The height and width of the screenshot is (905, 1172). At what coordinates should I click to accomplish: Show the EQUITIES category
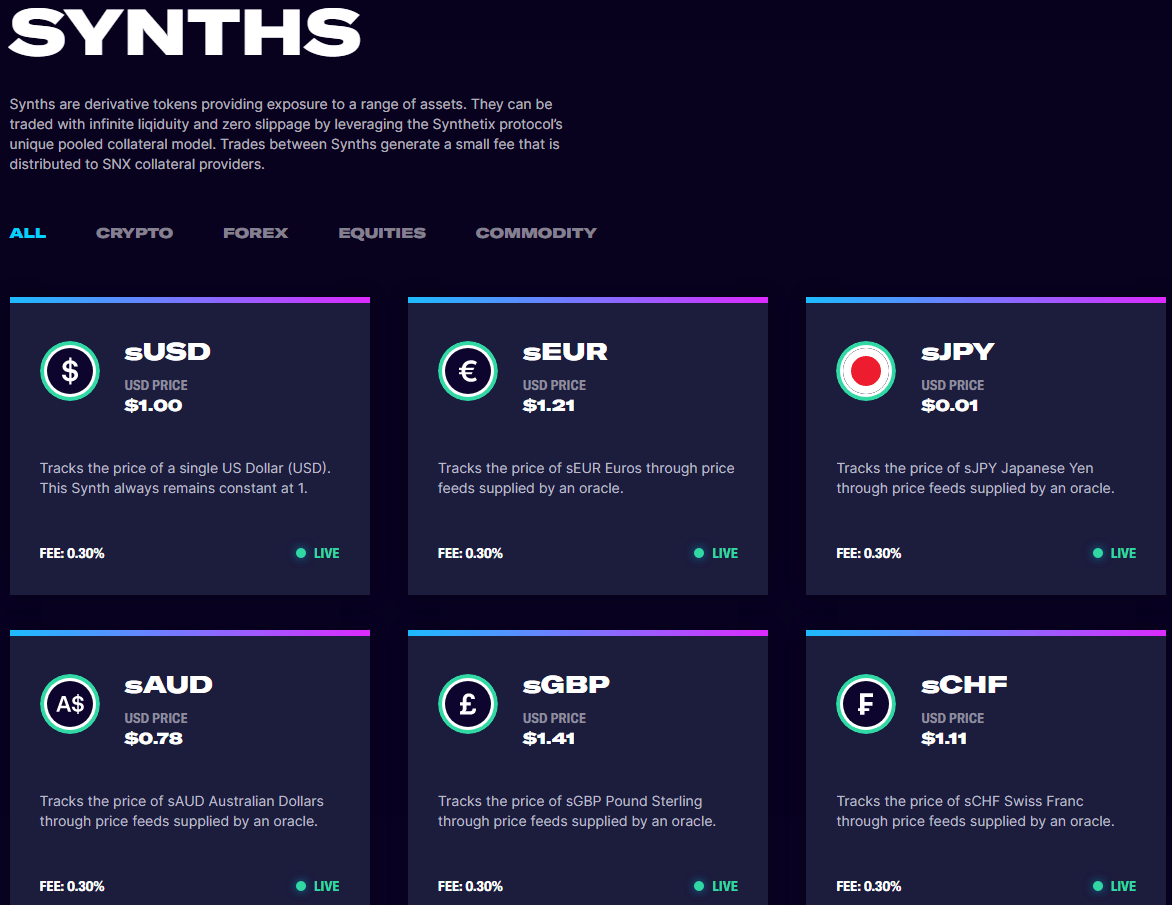point(382,233)
